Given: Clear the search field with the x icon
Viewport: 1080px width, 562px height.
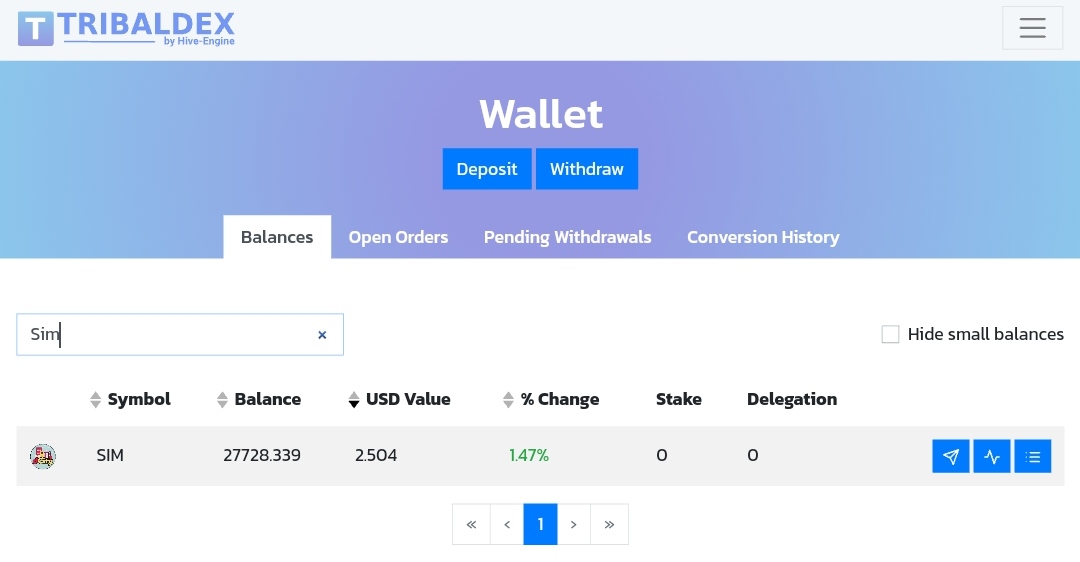Looking at the screenshot, I should (322, 335).
